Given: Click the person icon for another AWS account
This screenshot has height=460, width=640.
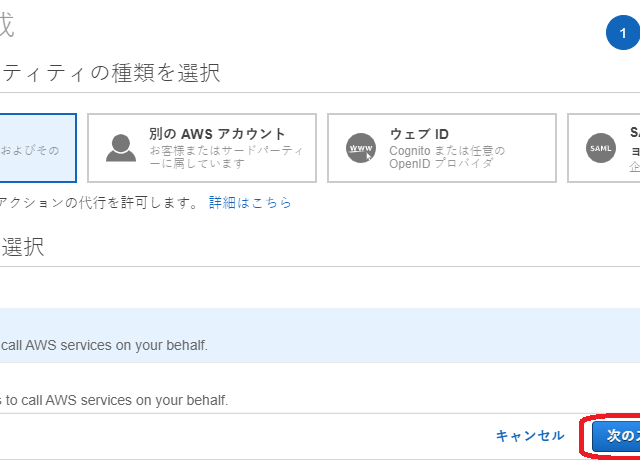Looking at the screenshot, I should click(121, 148).
